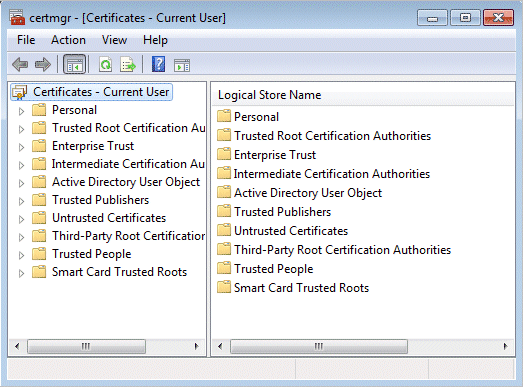Select Trusted Root Certification Authorities text in the list

[333, 136]
